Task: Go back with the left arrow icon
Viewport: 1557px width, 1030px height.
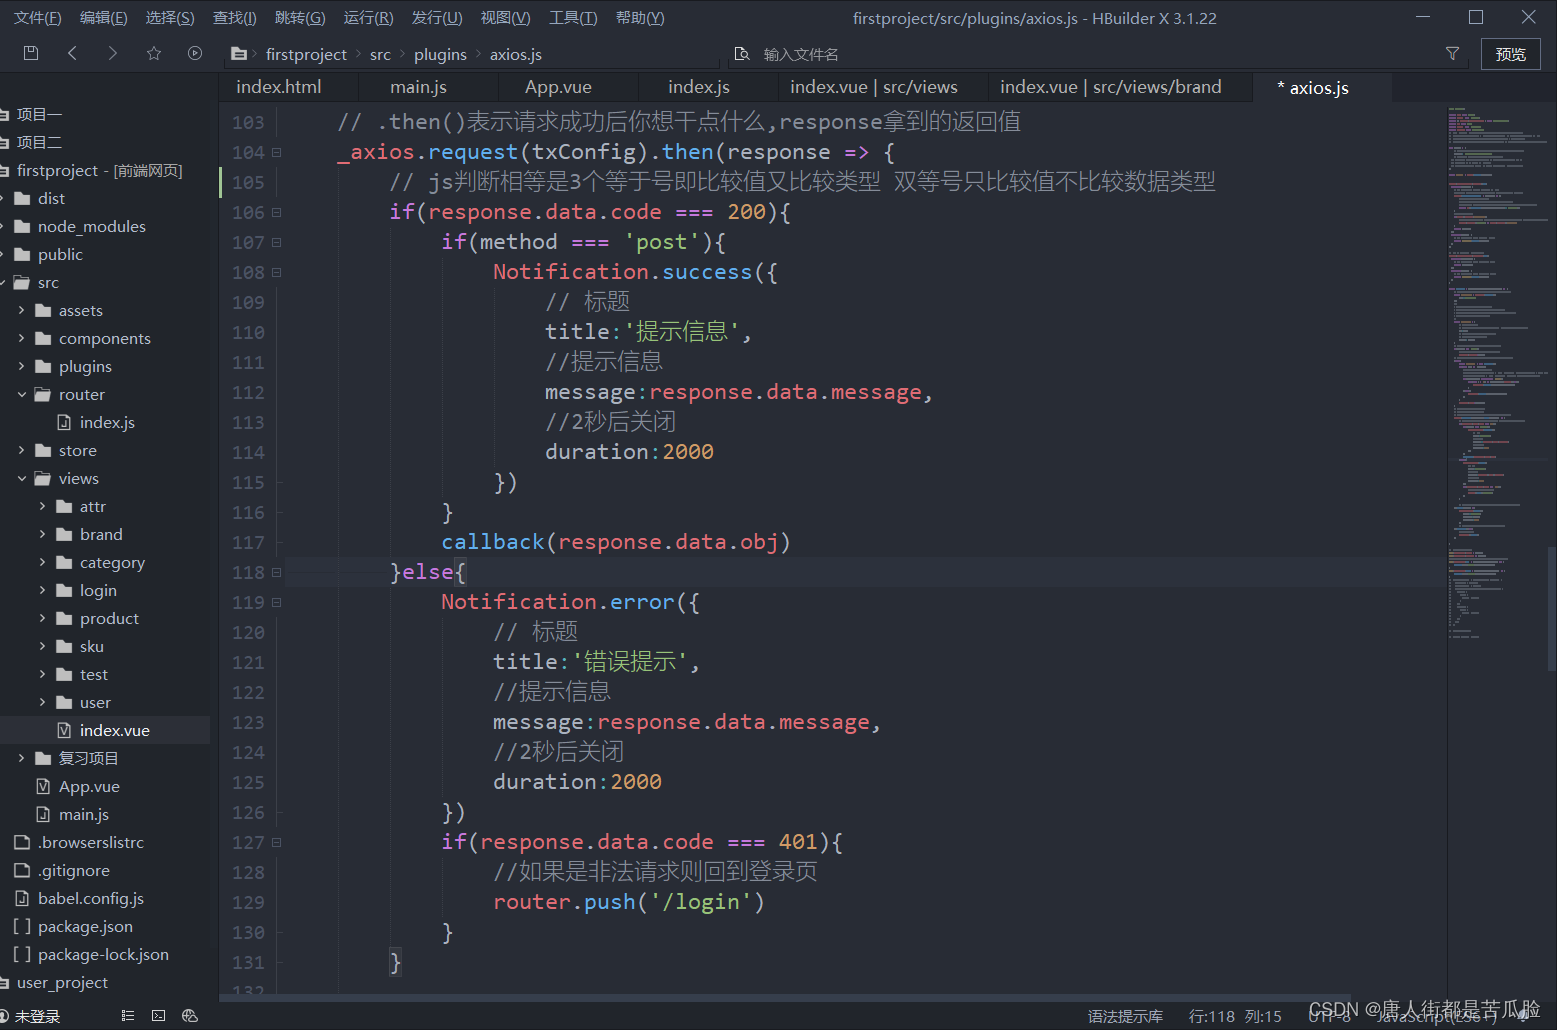Action: pos(72,53)
